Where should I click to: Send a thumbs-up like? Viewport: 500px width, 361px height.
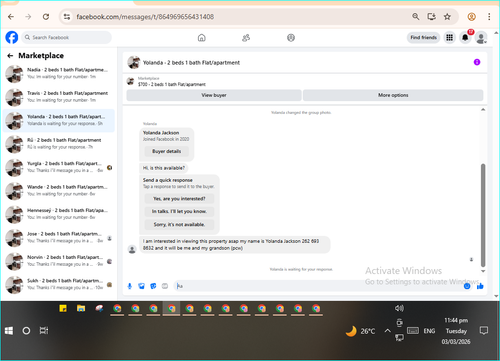480,286
